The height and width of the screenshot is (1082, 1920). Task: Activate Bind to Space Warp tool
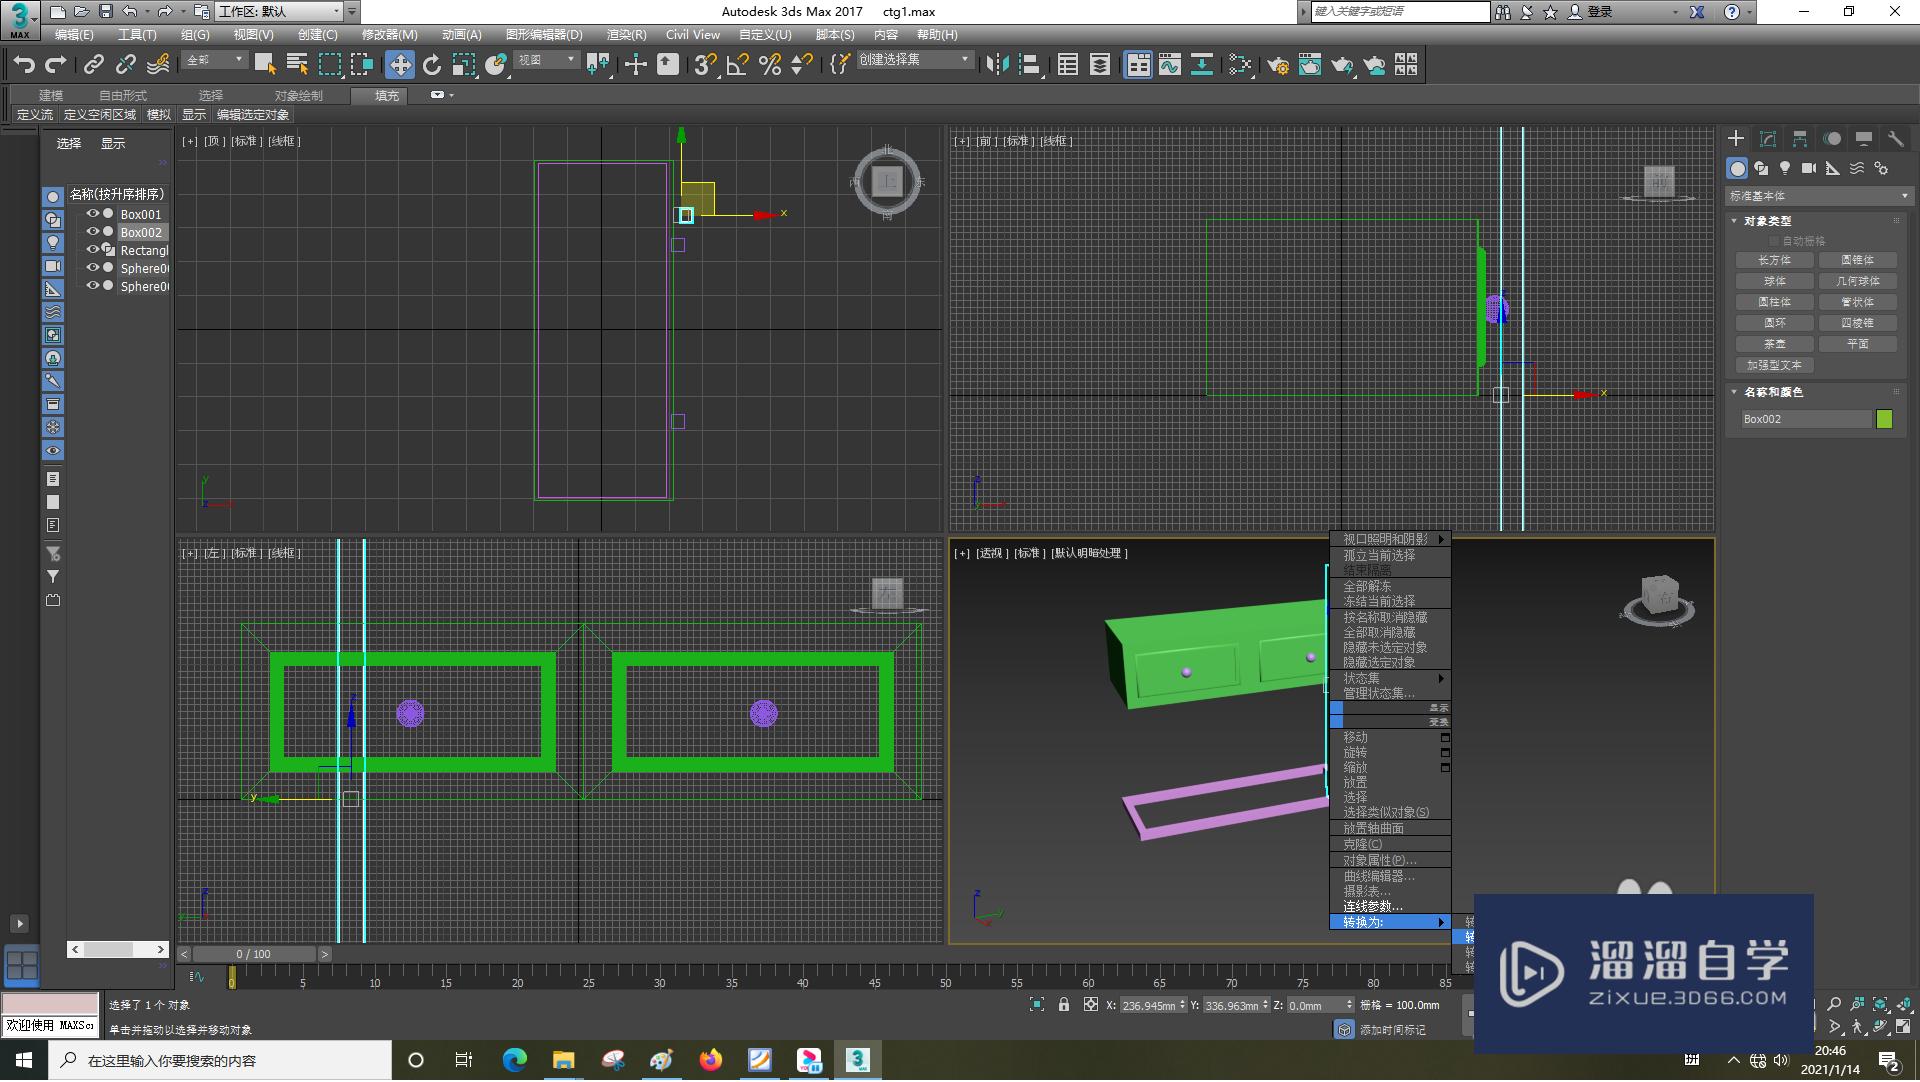[158, 65]
